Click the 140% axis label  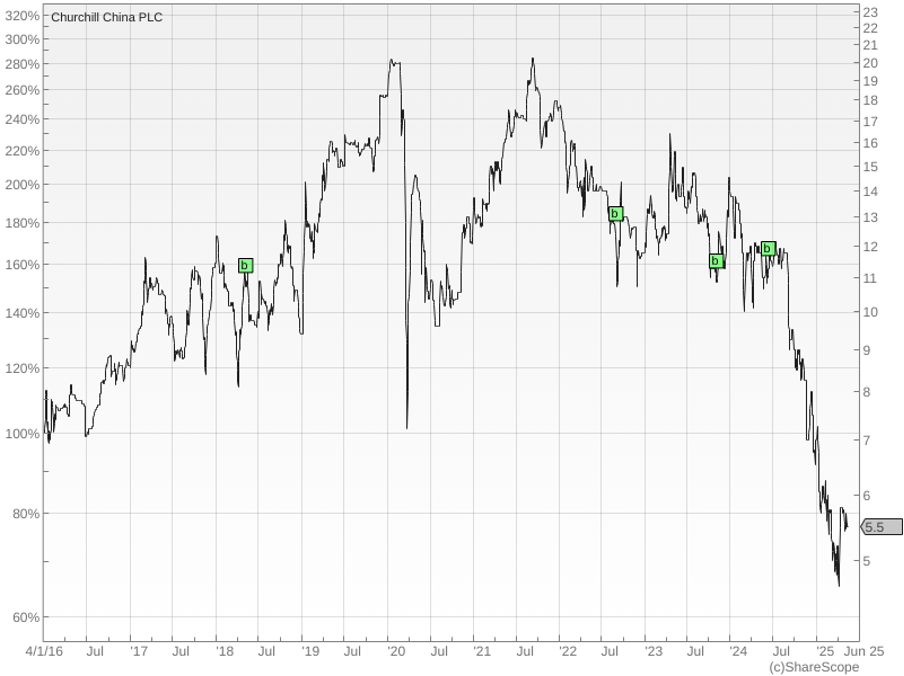coord(22,314)
